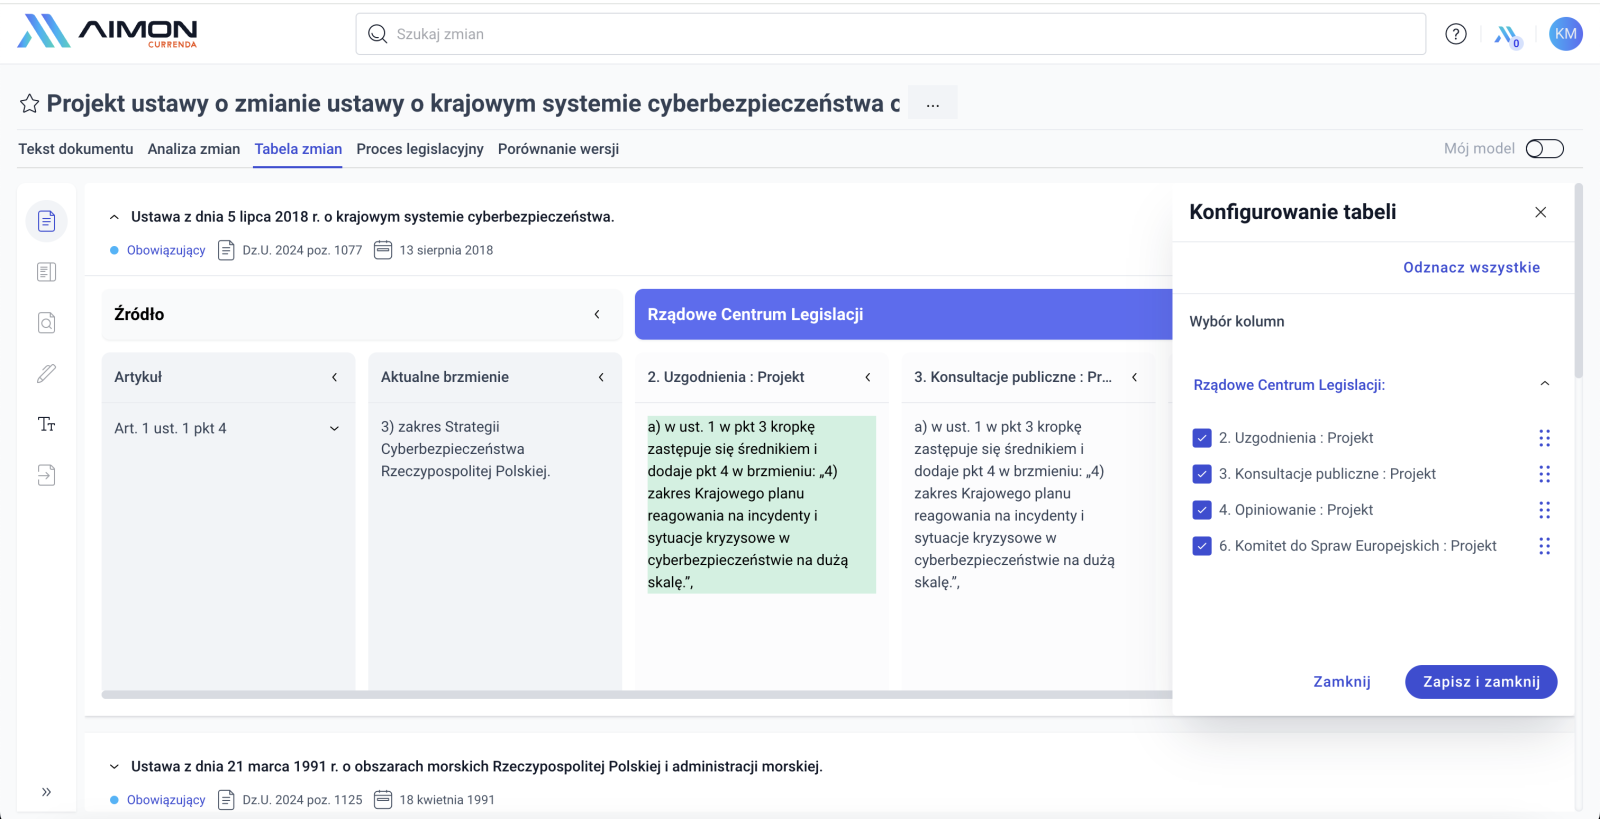Click '18 kwietnia 1991' date text
Screen dimensions: 1600x819
tap(447, 800)
